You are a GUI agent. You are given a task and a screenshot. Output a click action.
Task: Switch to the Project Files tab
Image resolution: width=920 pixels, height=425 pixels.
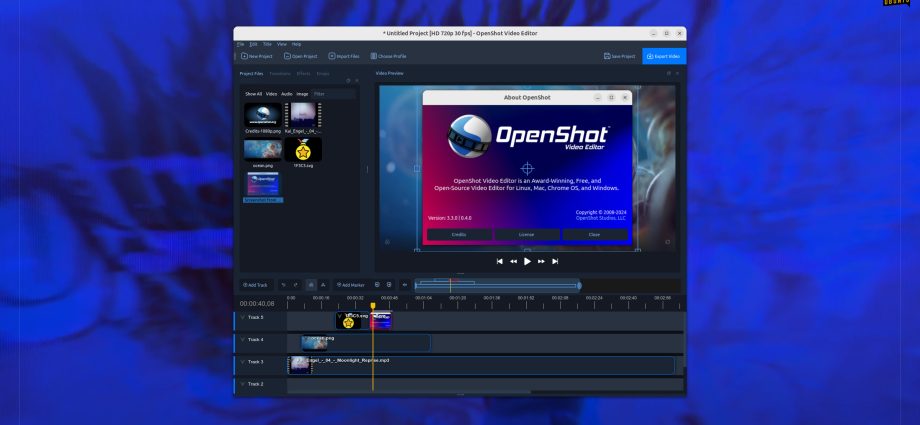pos(251,73)
